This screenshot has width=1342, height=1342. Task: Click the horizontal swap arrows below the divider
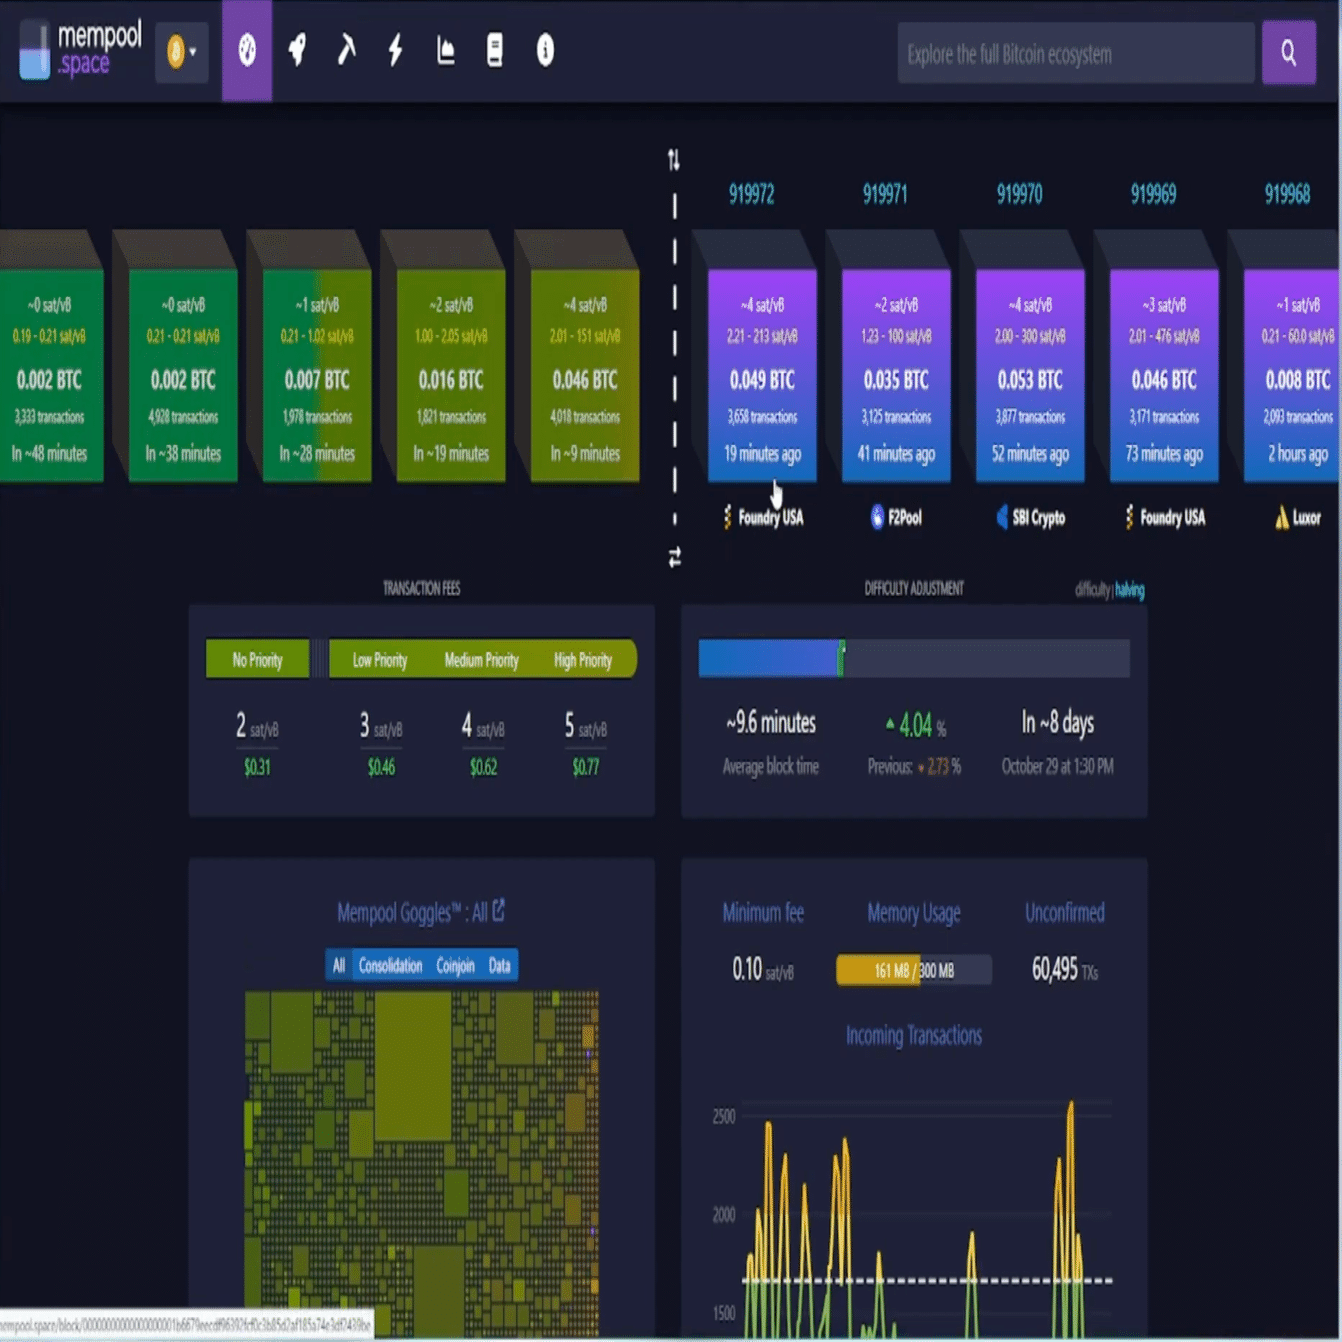click(x=675, y=558)
